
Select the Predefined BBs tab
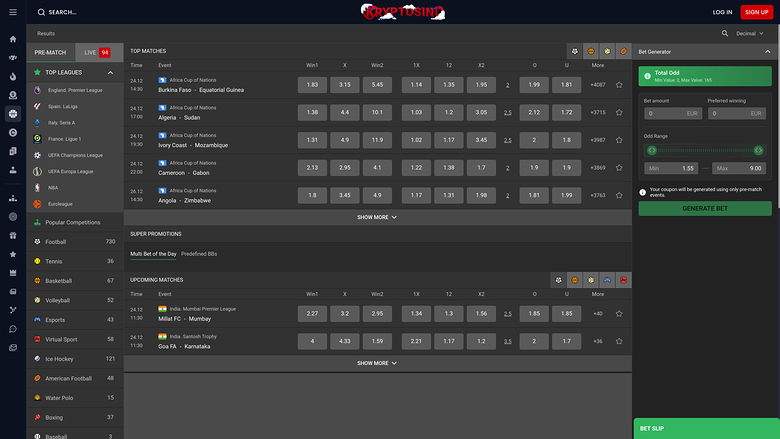tap(199, 254)
